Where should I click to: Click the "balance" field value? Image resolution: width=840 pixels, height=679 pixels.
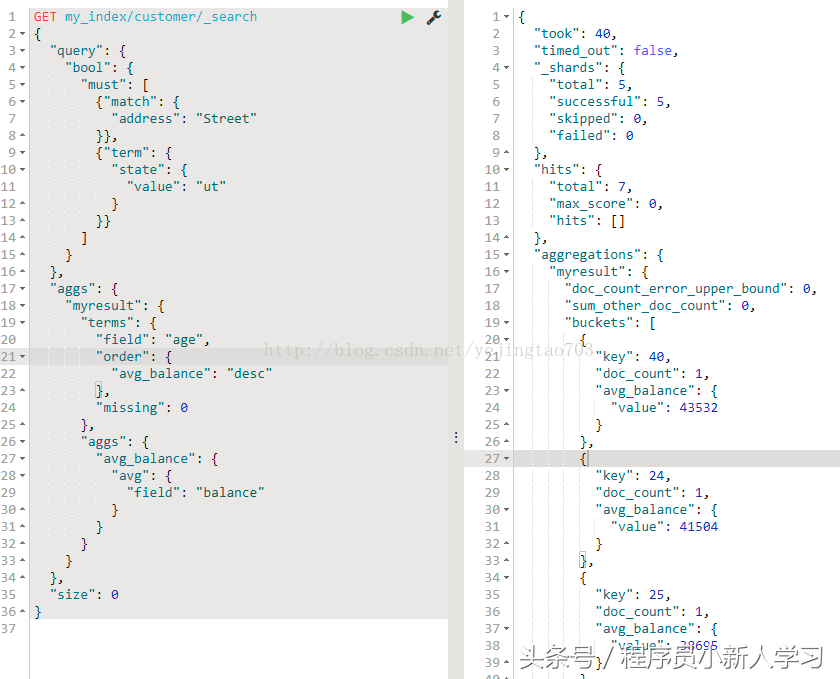pyautogui.click(x=230, y=493)
